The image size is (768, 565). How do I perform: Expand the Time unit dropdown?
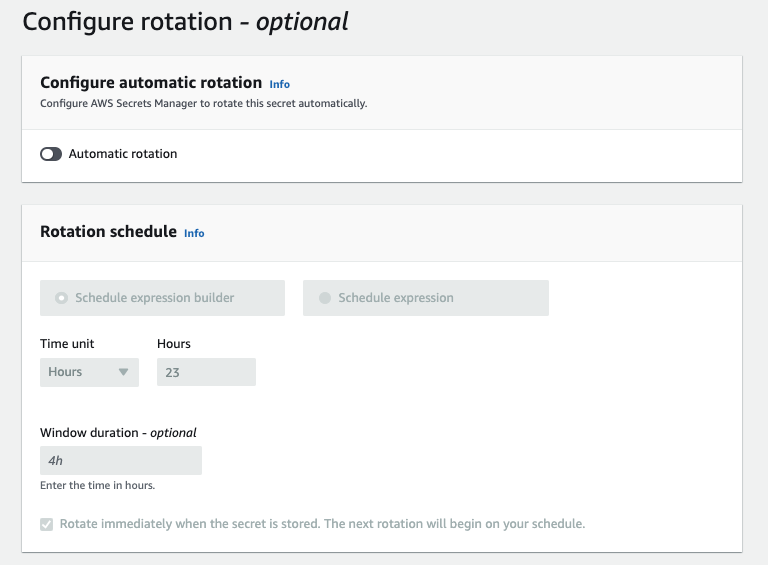pyautogui.click(x=88, y=372)
